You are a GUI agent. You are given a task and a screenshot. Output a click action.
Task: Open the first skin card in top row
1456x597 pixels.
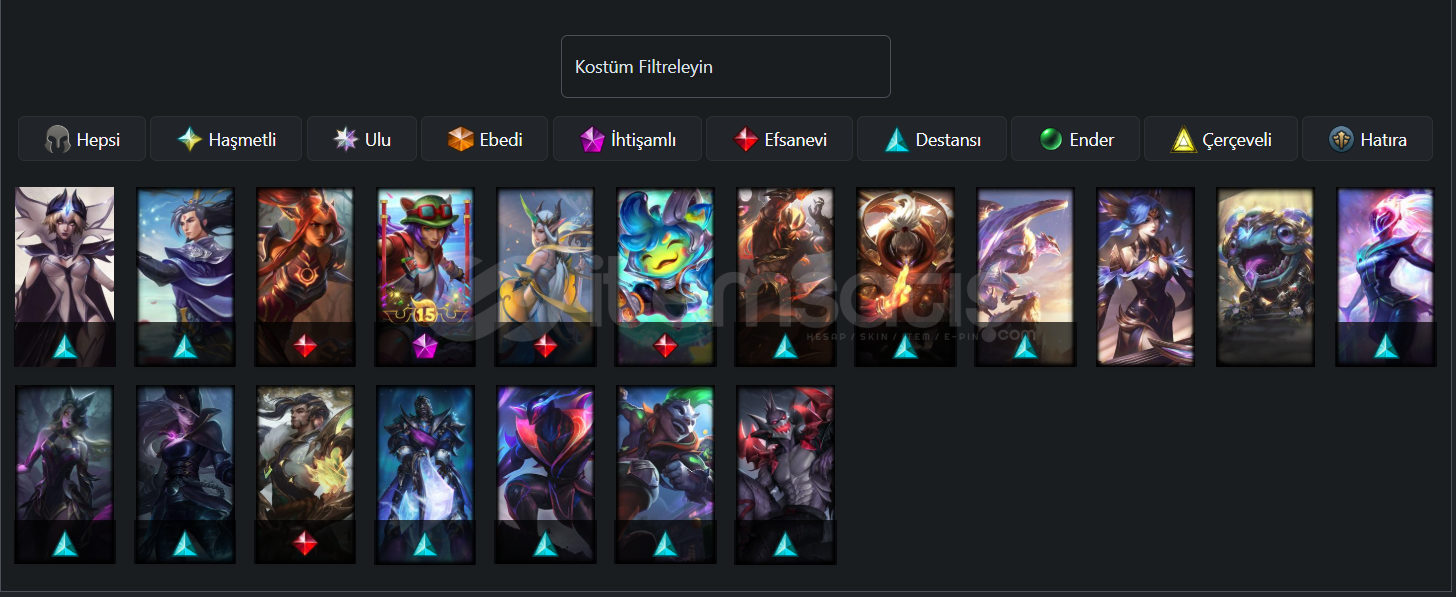point(65,277)
